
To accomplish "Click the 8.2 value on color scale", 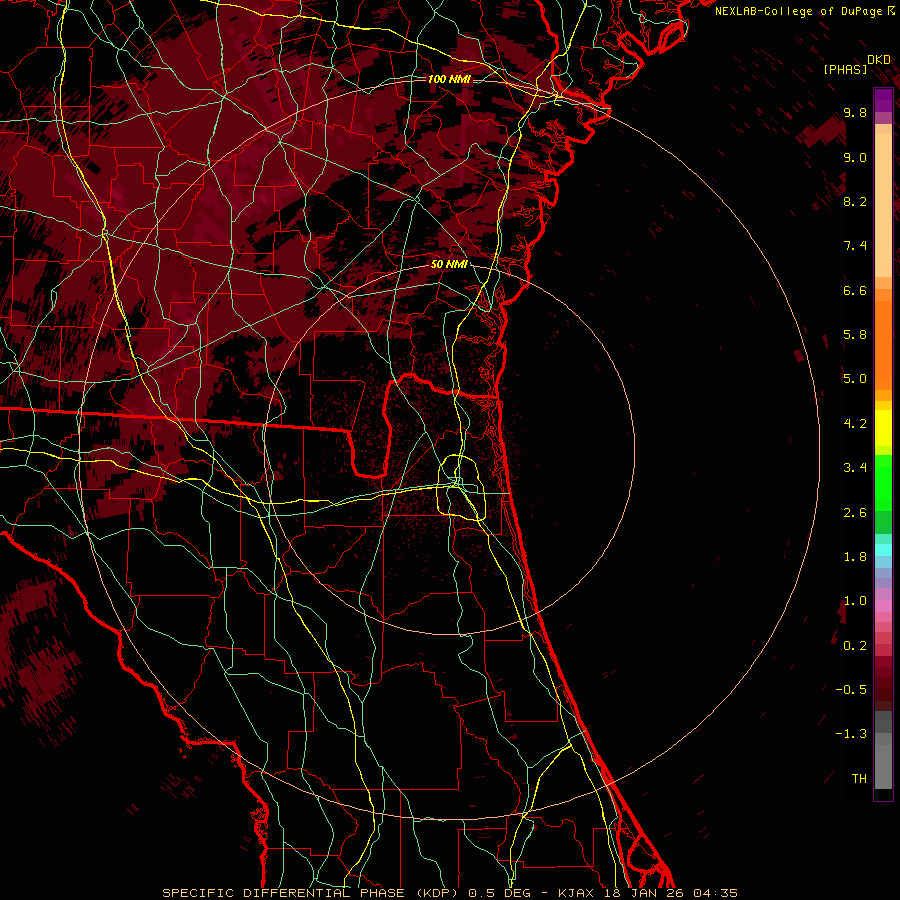I will coord(855,201).
